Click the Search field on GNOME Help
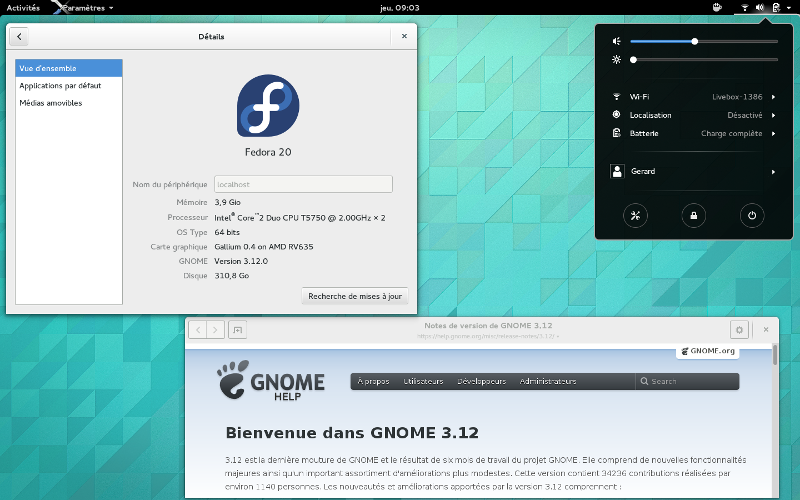 click(687, 382)
